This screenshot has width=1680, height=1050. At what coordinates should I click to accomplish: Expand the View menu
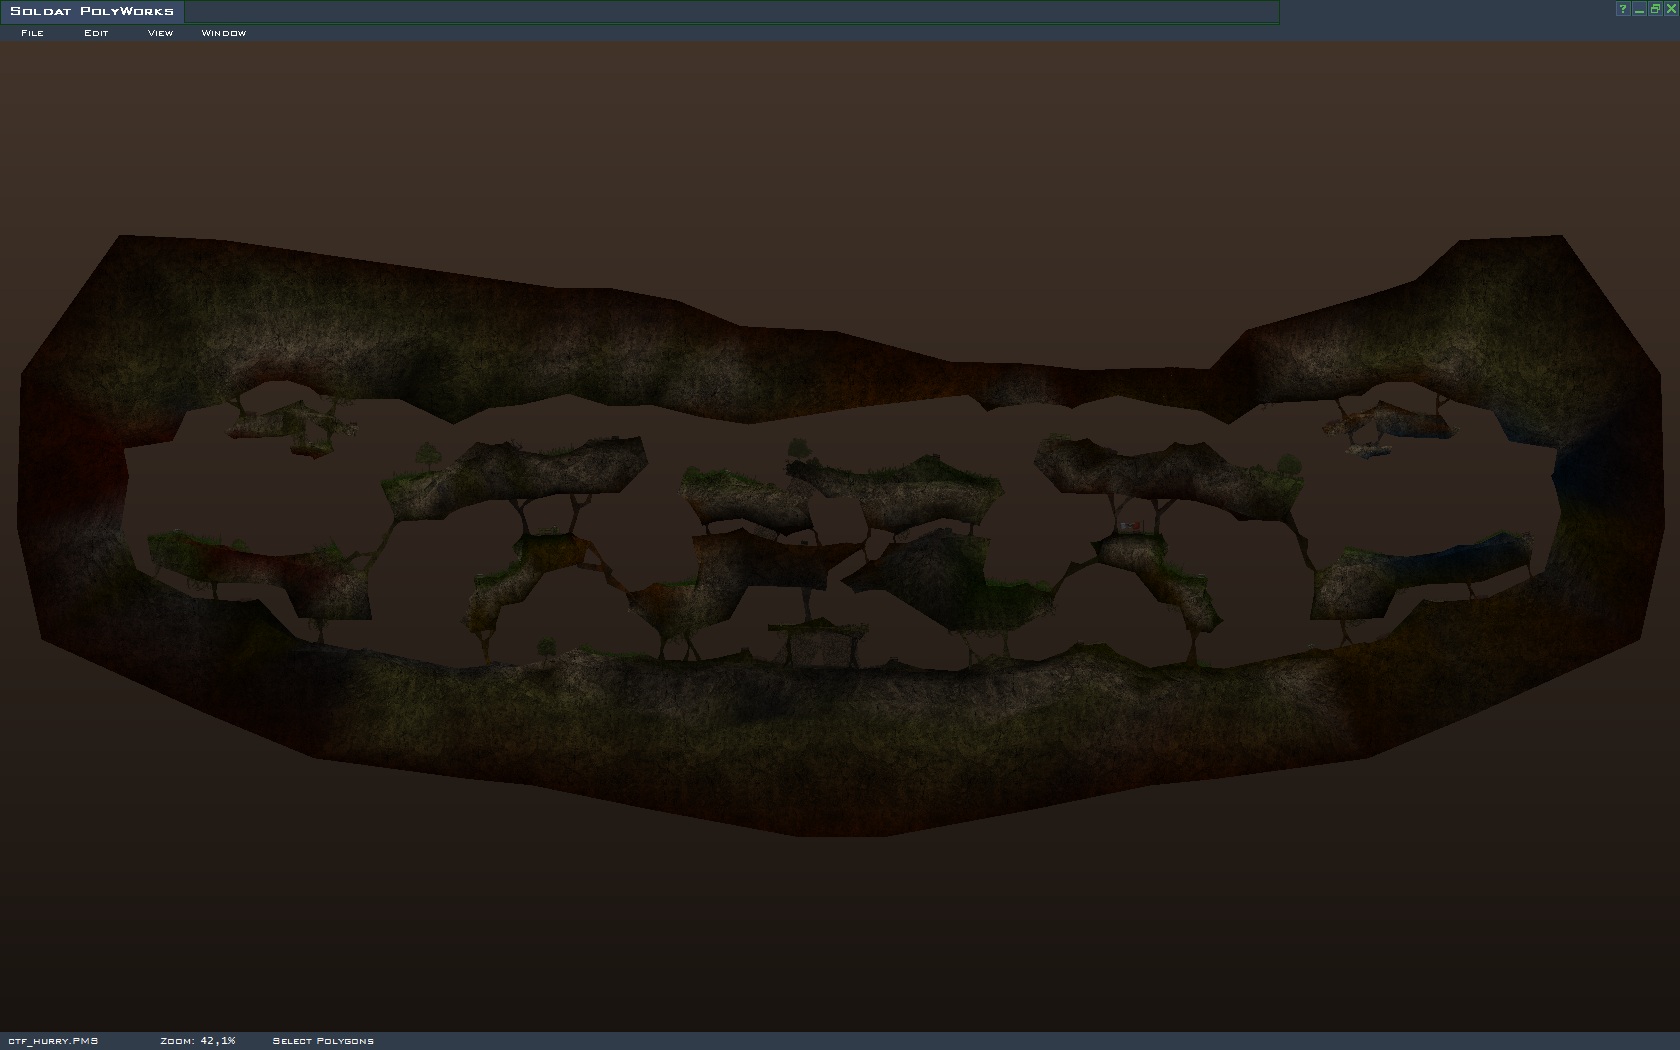(160, 33)
